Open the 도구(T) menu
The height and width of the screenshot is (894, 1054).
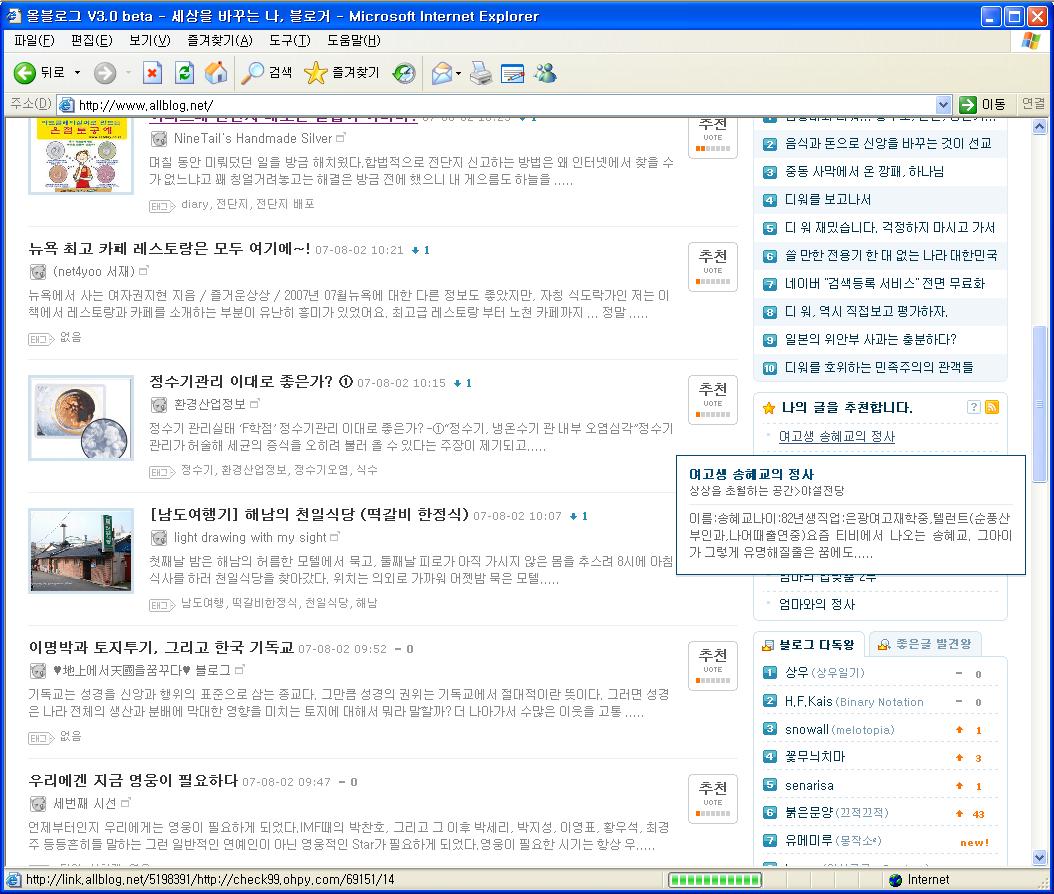click(x=289, y=40)
